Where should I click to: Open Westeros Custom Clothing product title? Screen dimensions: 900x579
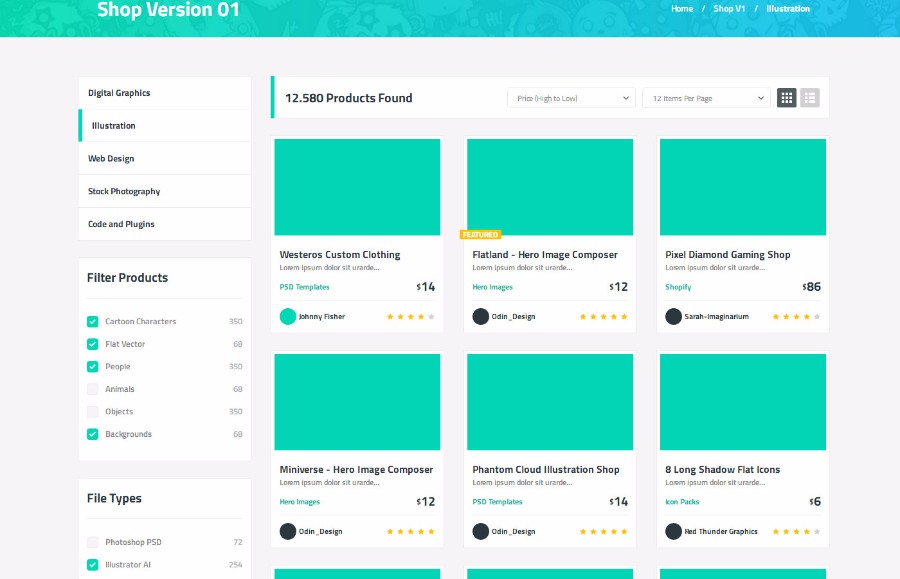click(x=340, y=255)
